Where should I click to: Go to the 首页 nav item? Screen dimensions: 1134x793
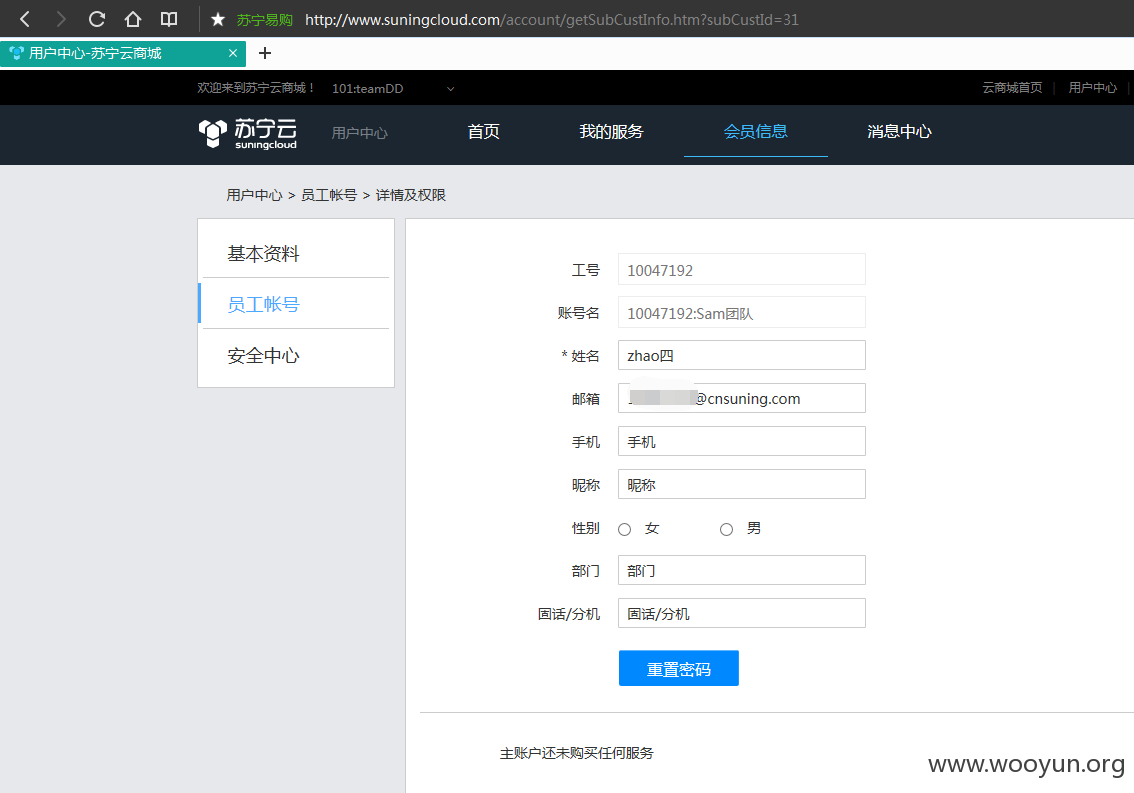(x=483, y=131)
